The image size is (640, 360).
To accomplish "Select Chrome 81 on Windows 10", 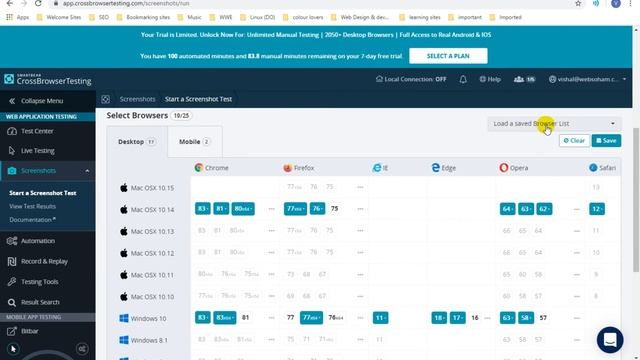I will click(245, 318).
